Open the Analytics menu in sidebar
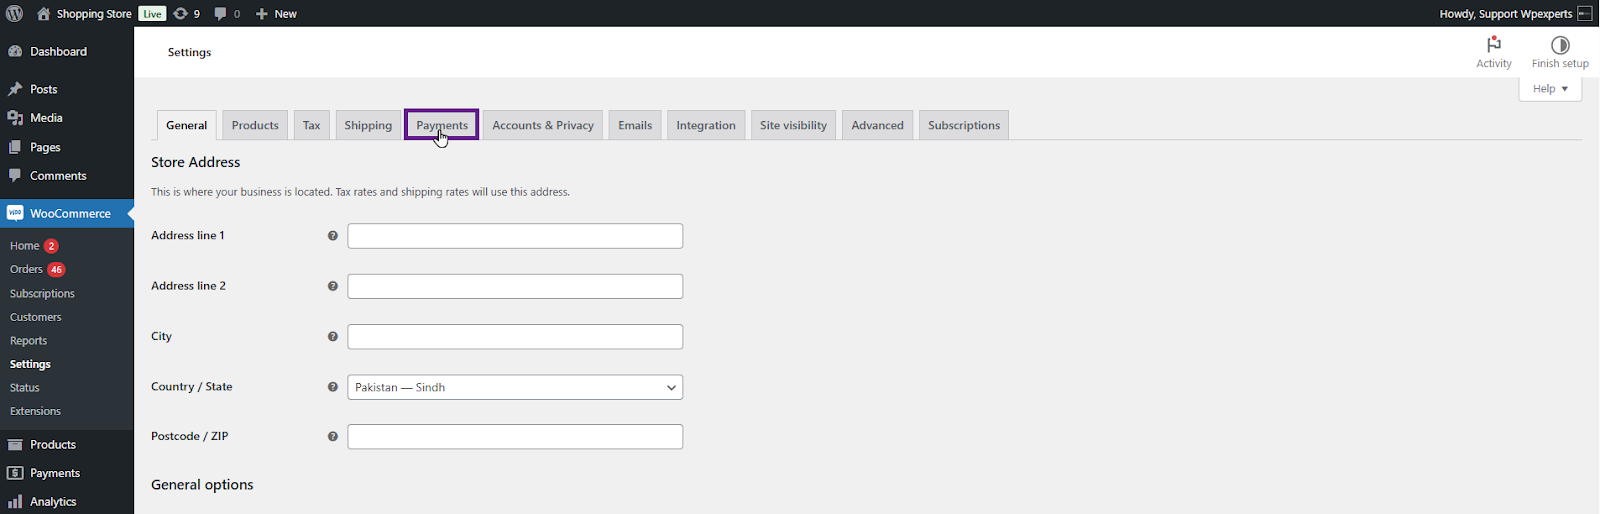 point(53,502)
